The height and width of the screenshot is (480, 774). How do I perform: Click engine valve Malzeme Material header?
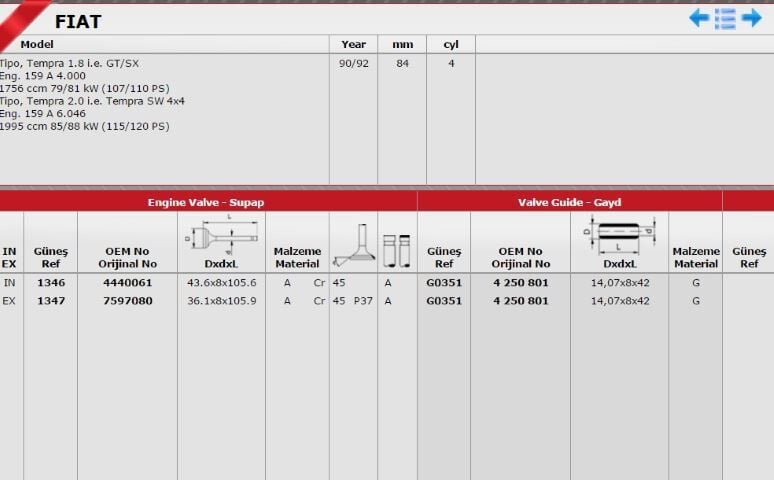tap(297, 258)
